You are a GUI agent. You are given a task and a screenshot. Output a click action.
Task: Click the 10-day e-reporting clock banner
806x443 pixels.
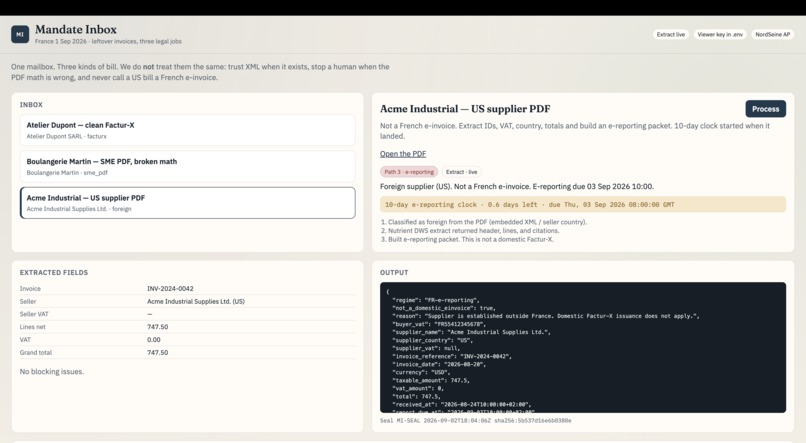point(583,205)
